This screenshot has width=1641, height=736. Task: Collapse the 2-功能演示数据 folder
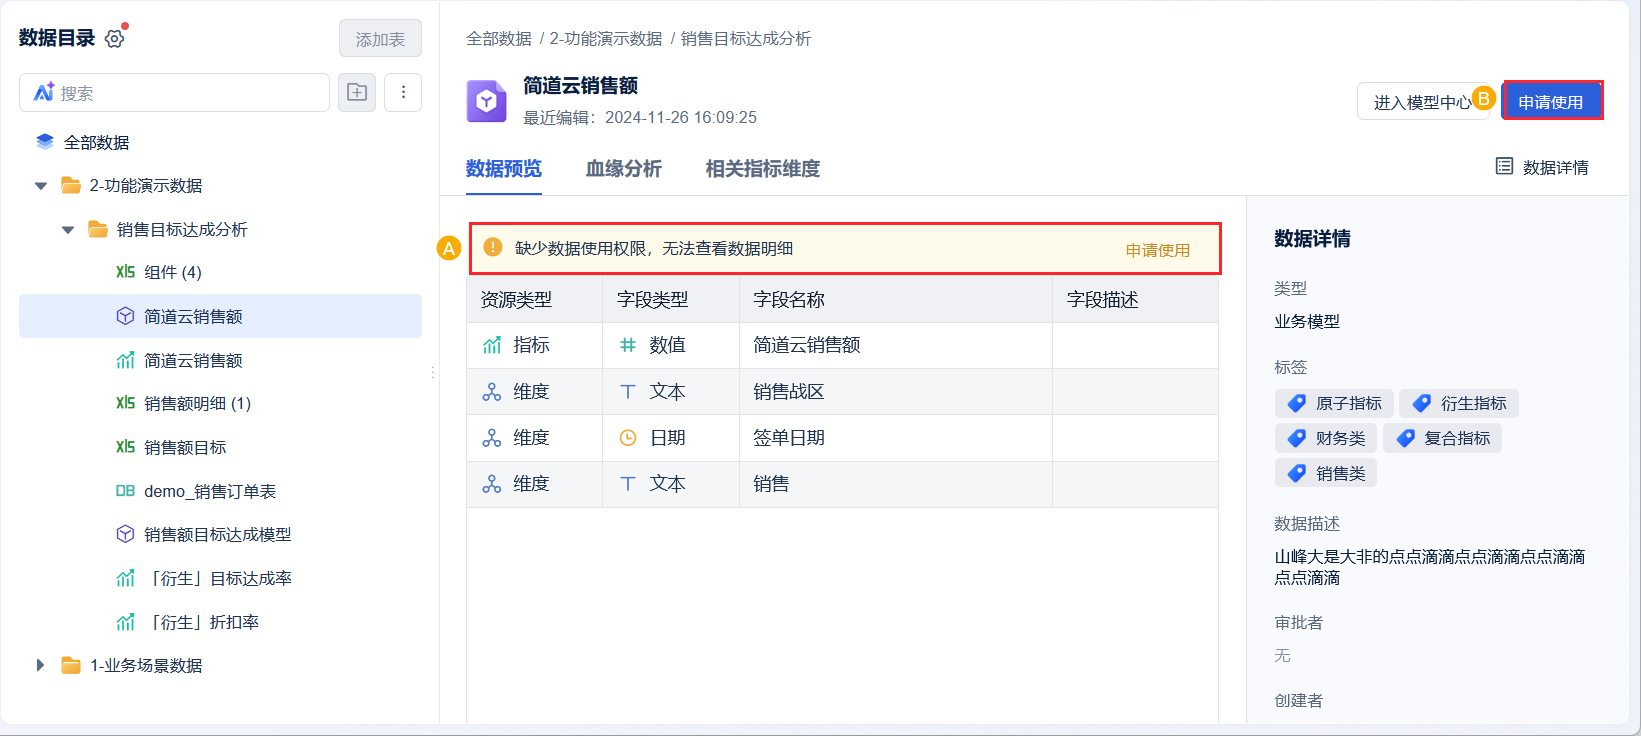[41, 186]
